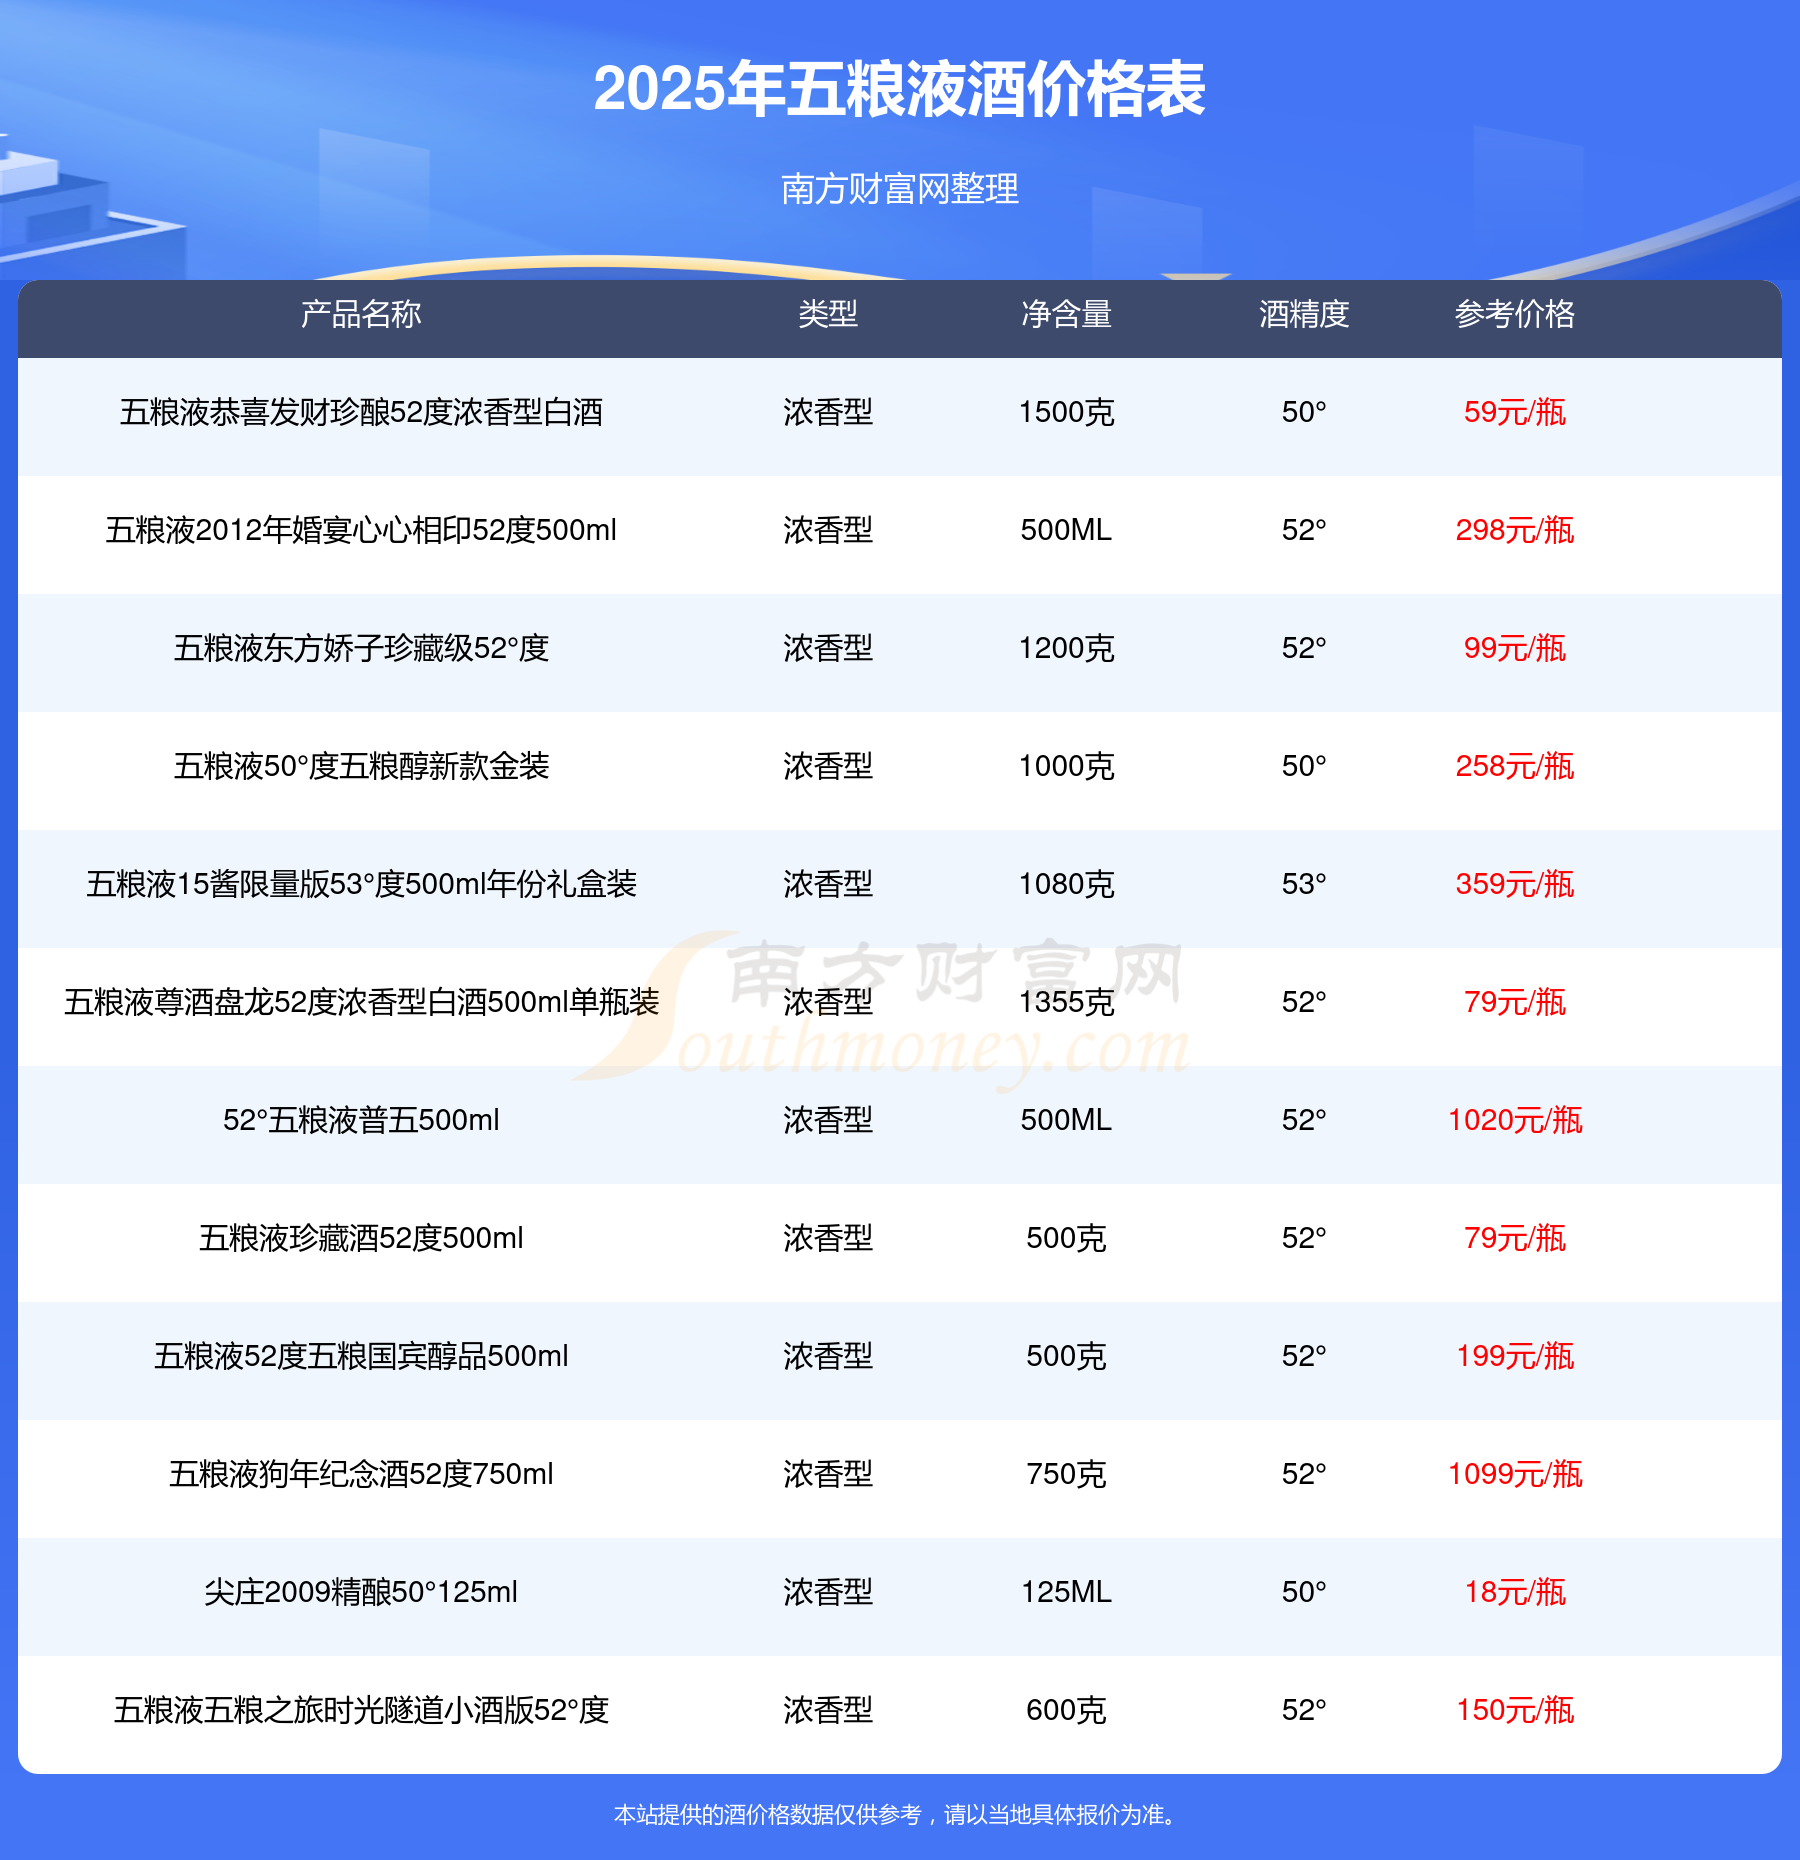
Task: Click 浓香型 in the 恭喜发财珍酿 row
Action: (828, 412)
